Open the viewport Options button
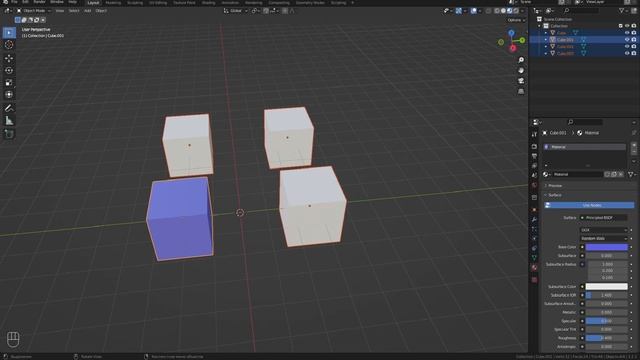This screenshot has width=640, height=360. (516, 20)
